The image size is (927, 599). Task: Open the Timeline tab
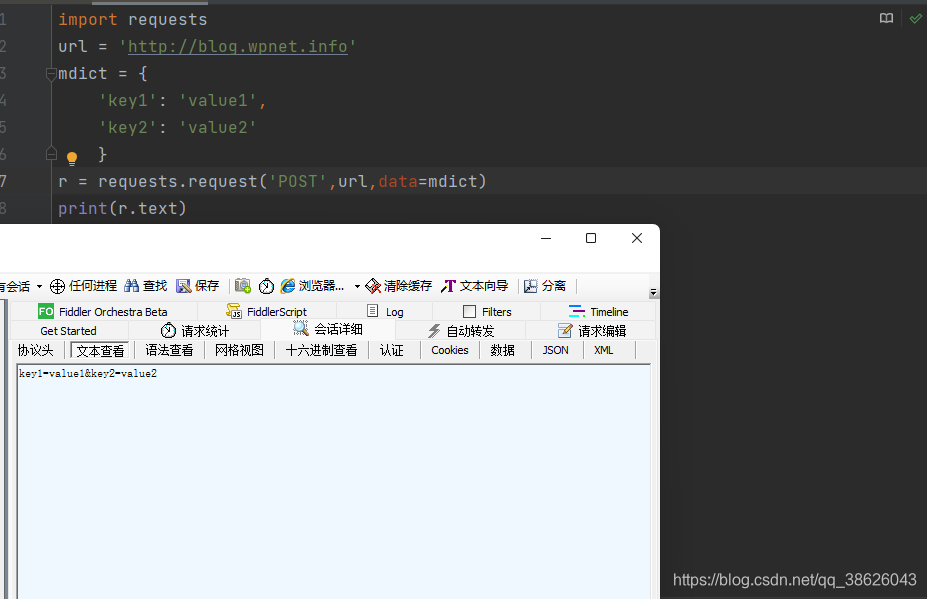pos(598,312)
